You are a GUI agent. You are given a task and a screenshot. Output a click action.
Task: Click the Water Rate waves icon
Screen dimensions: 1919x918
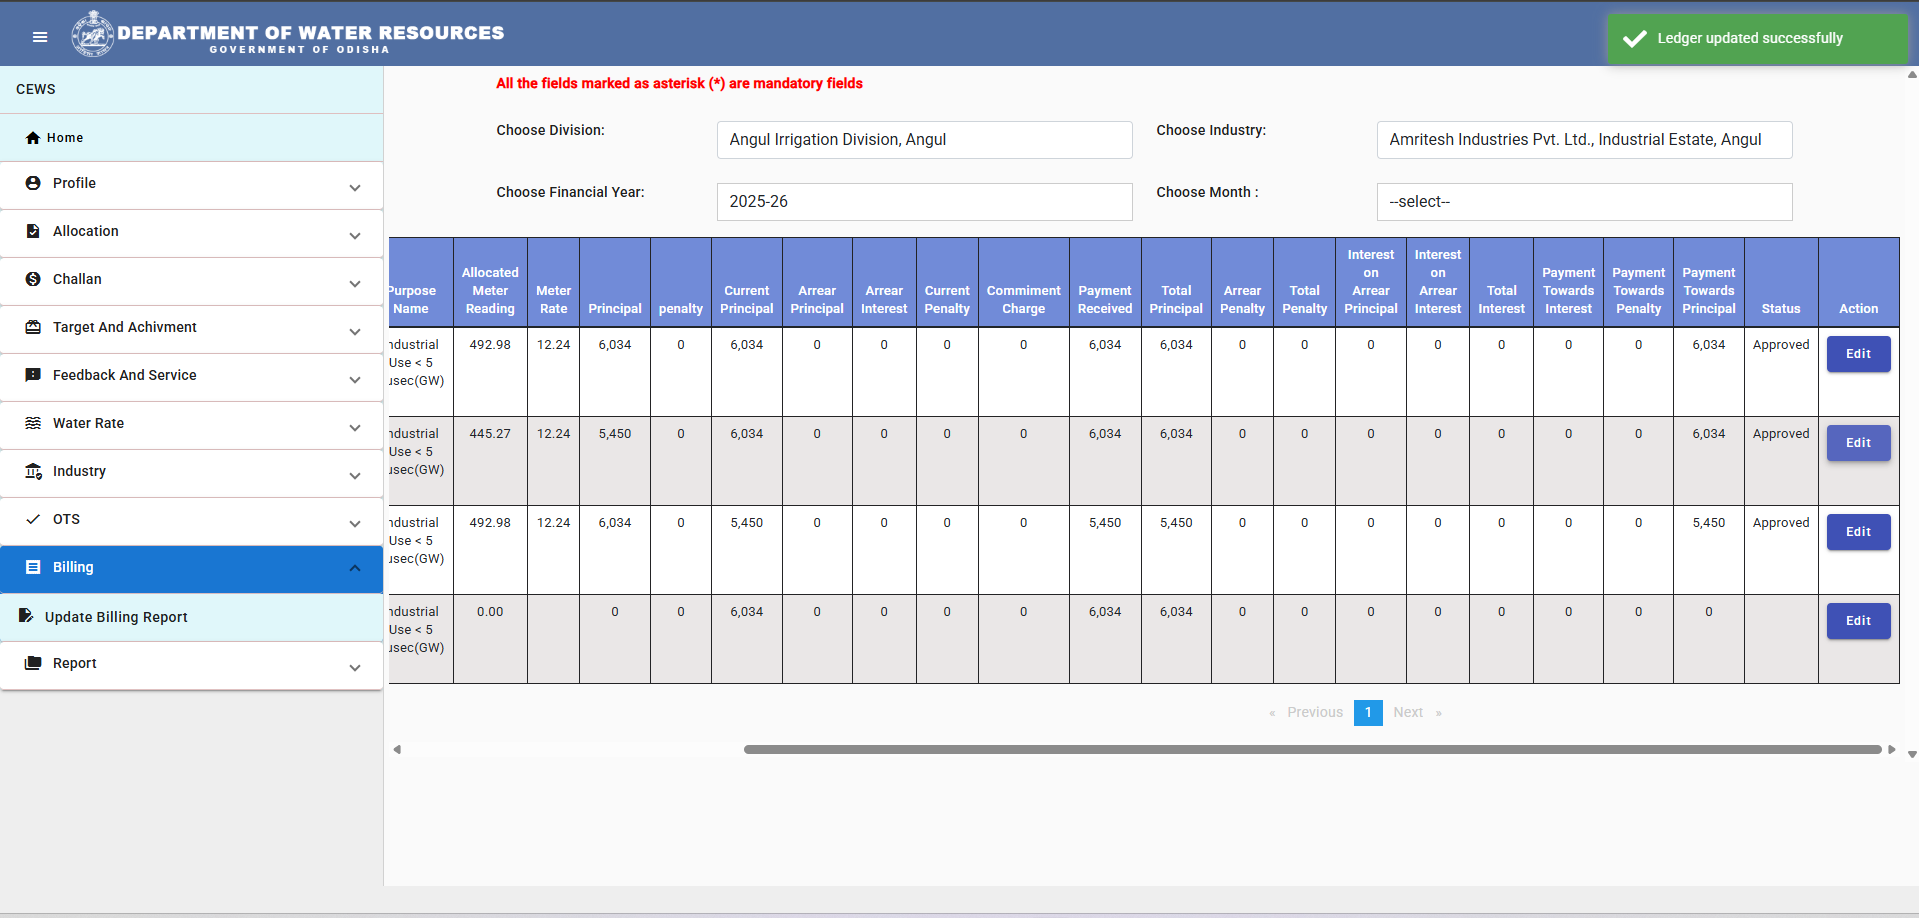(33, 423)
